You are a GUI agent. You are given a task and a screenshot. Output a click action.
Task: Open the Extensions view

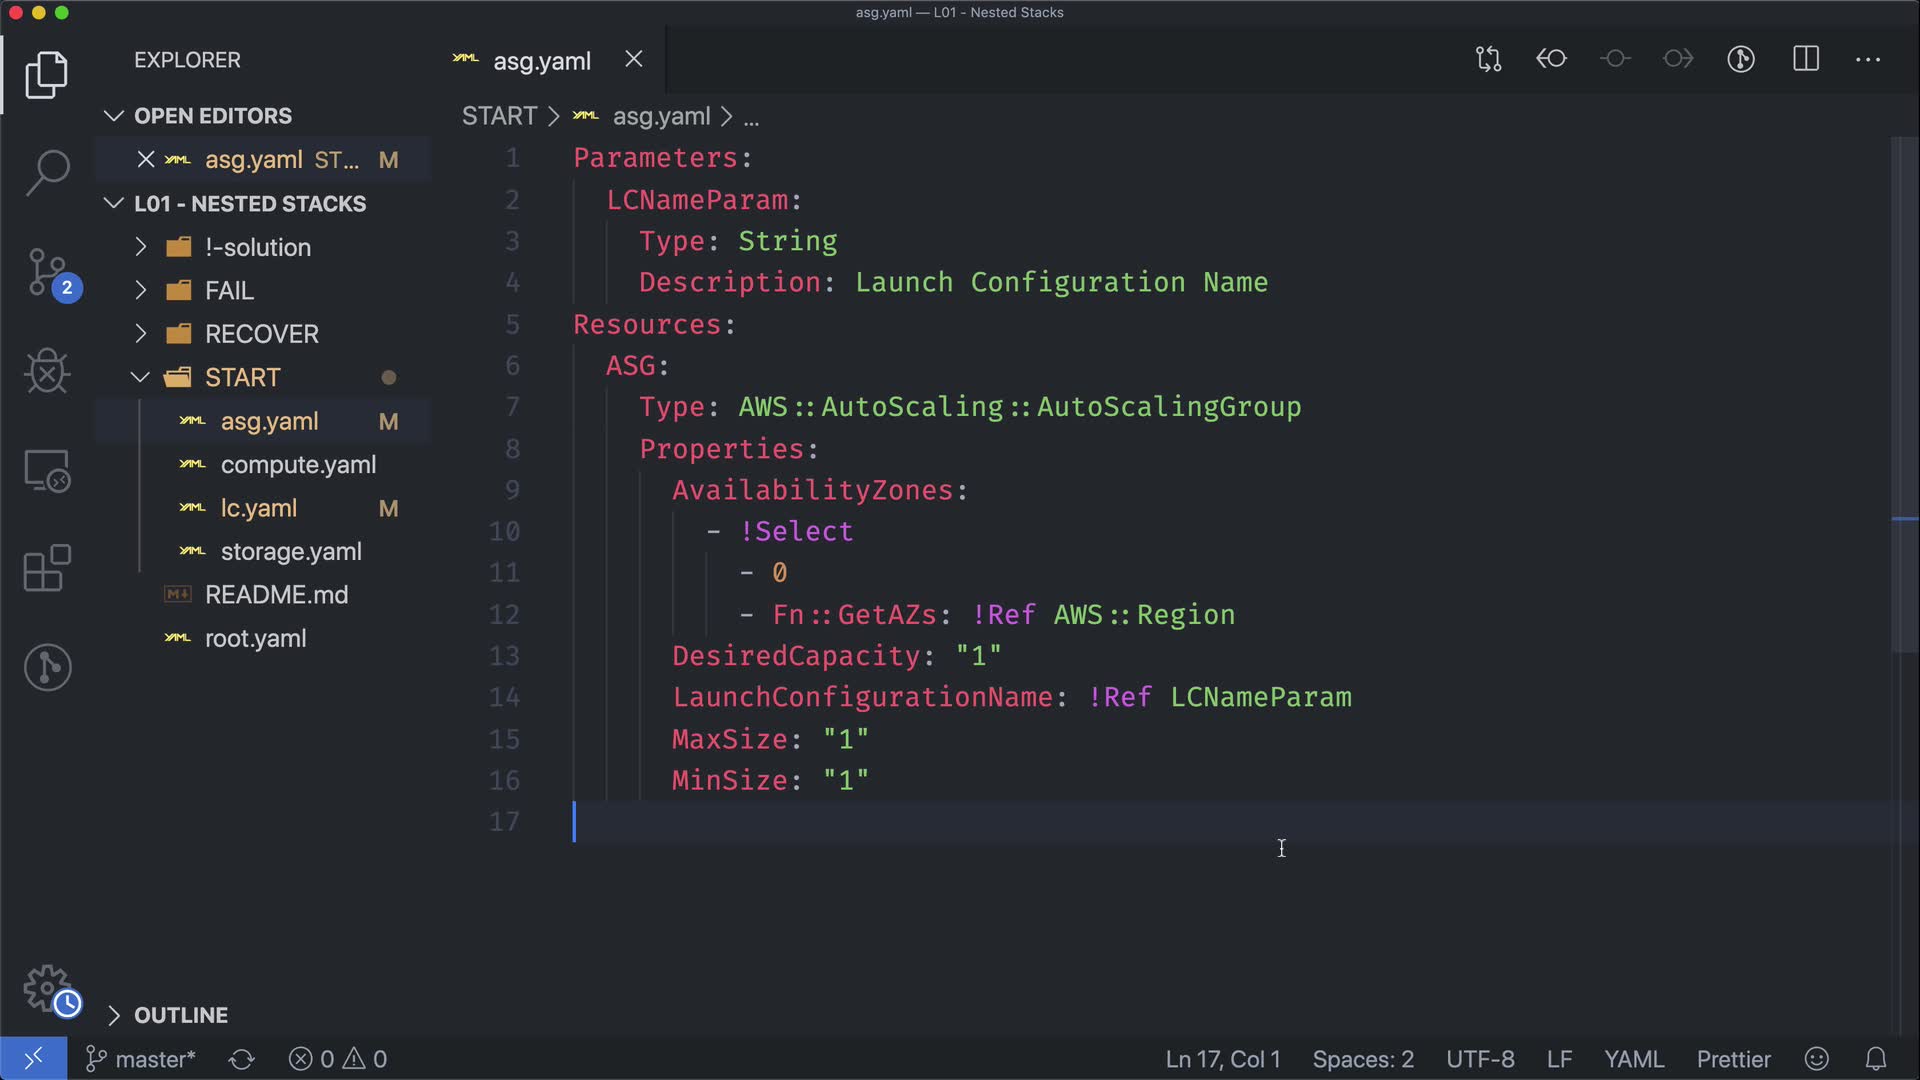(47, 568)
